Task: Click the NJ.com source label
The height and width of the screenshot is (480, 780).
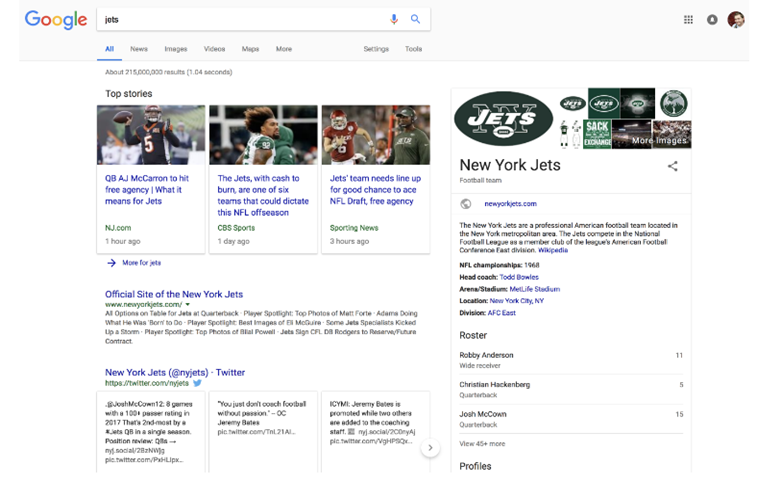Action: 118,228
